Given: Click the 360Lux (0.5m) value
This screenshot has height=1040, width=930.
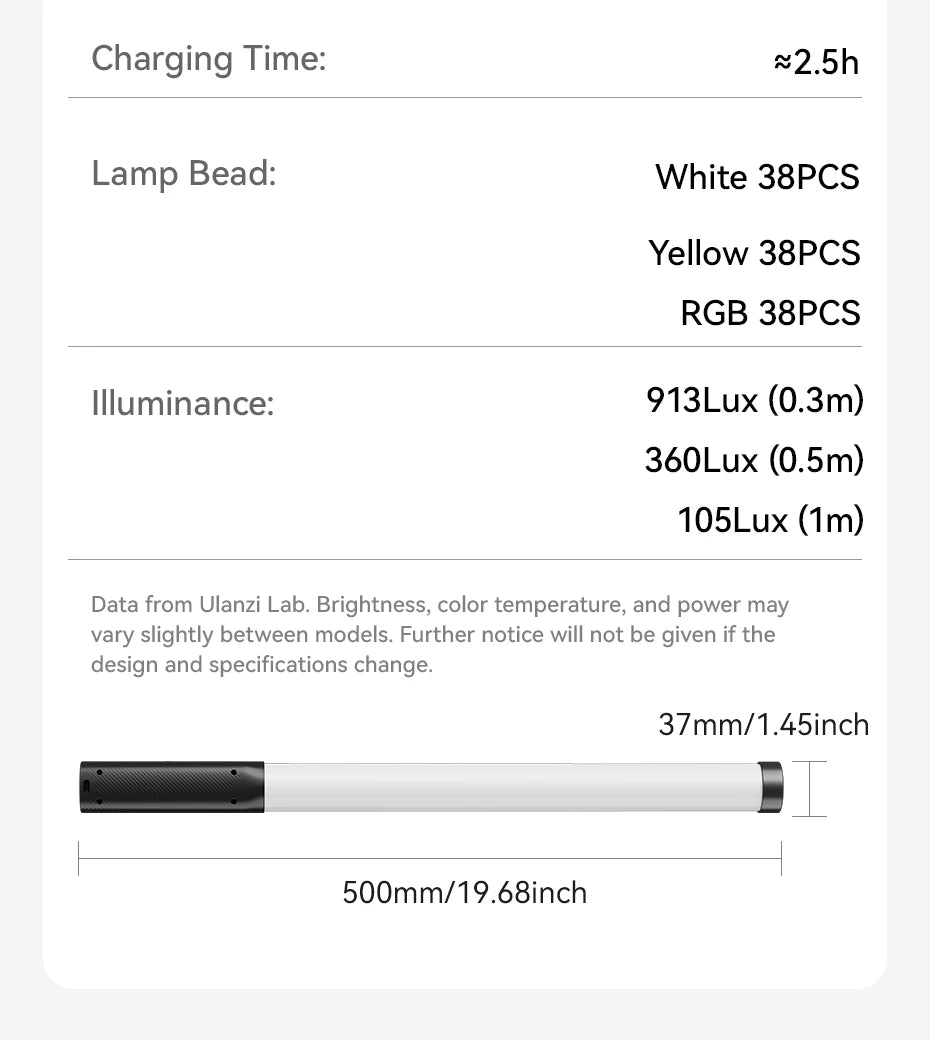Looking at the screenshot, I should click(x=753, y=460).
